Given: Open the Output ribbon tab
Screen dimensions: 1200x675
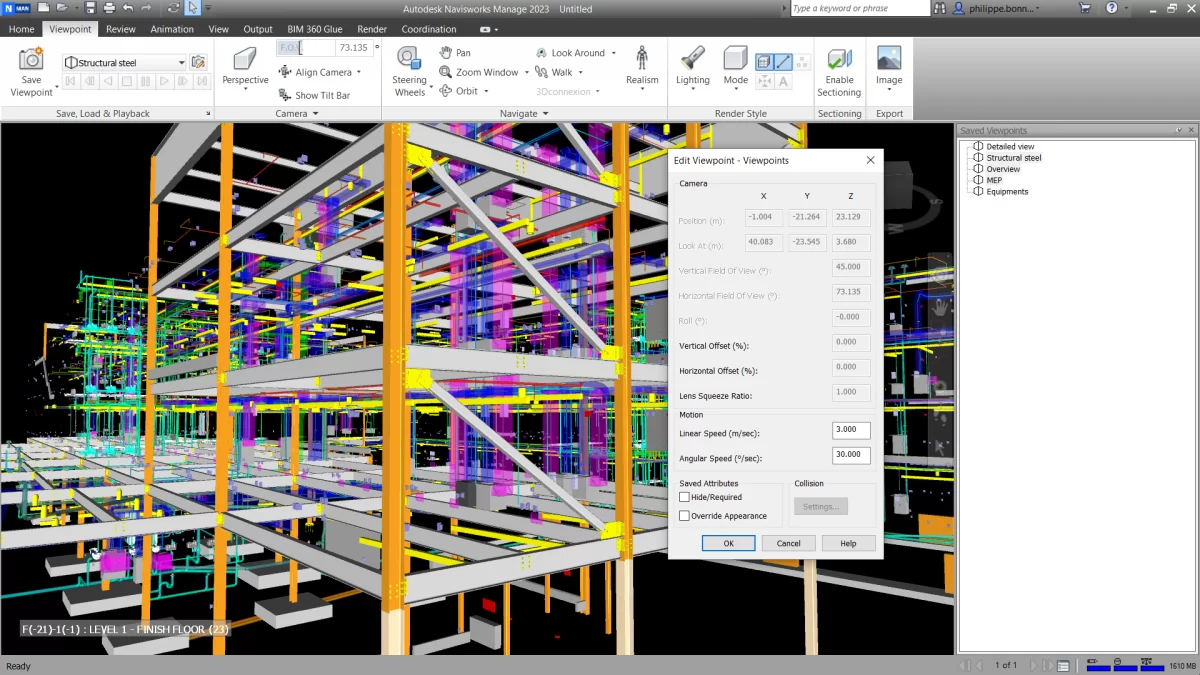Looking at the screenshot, I should pos(258,29).
